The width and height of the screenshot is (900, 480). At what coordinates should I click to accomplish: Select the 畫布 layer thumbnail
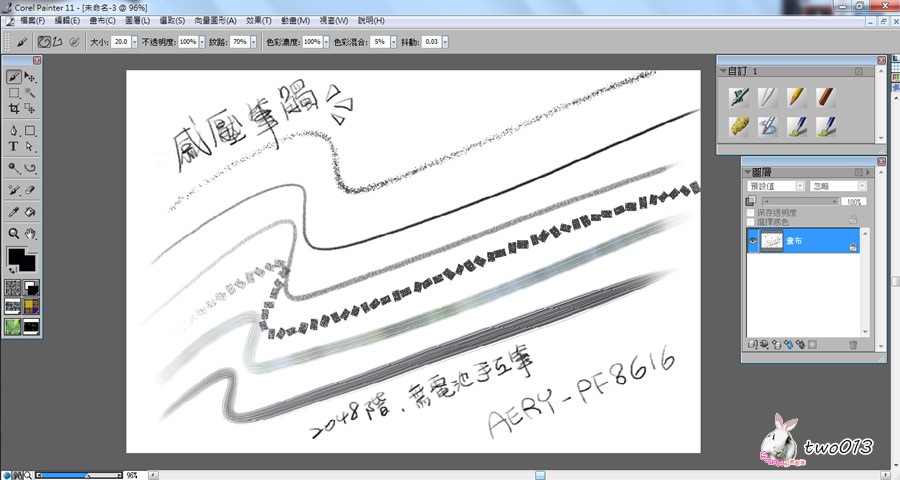coord(771,241)
